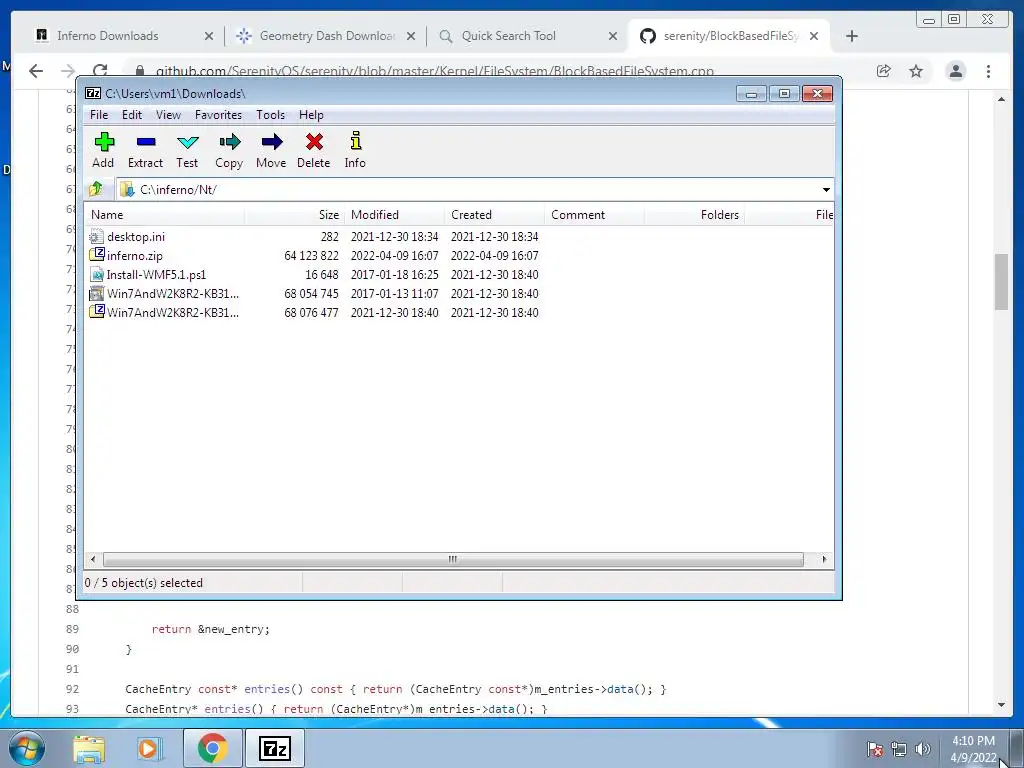Select the Install-WMF5.1.ps1 file name
Viewport: 1024px width, 768px height.
[156, 274]
